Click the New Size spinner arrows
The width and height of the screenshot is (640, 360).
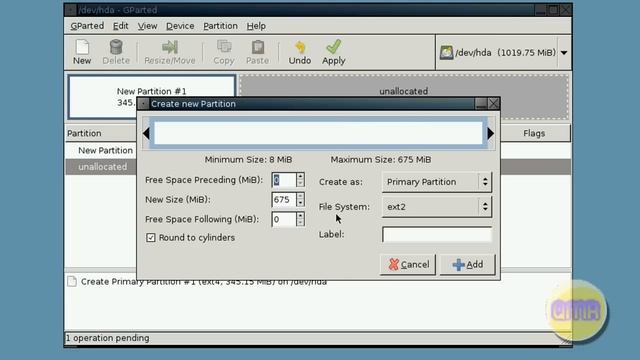[300, 200]
